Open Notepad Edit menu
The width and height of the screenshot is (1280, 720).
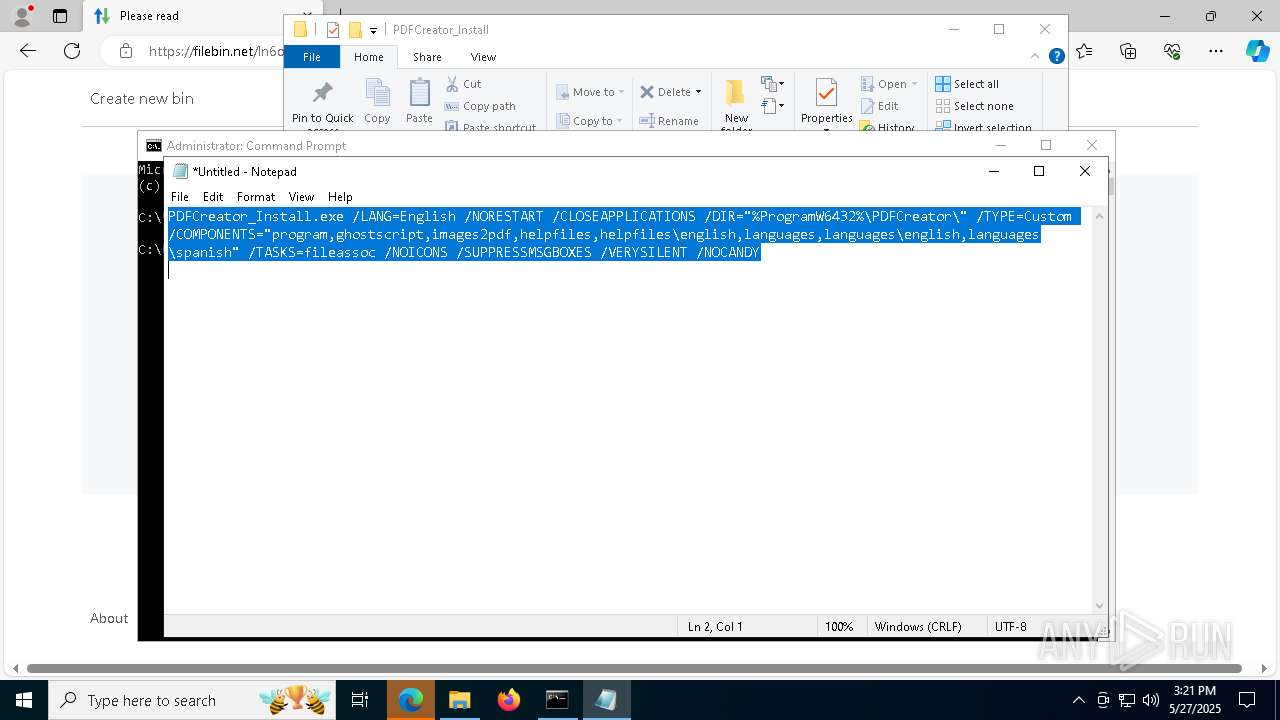click(x=213, y=197)
